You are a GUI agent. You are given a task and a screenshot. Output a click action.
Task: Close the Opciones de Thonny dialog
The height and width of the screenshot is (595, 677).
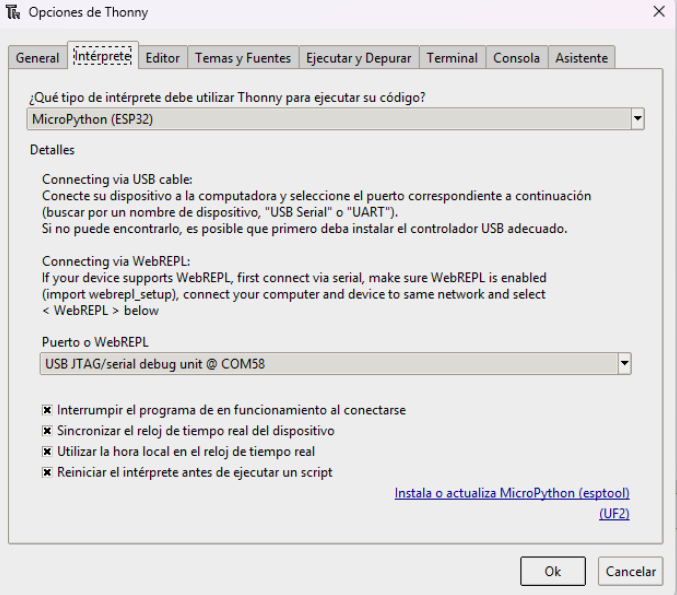pyautogui.click(x=659, y=12)
